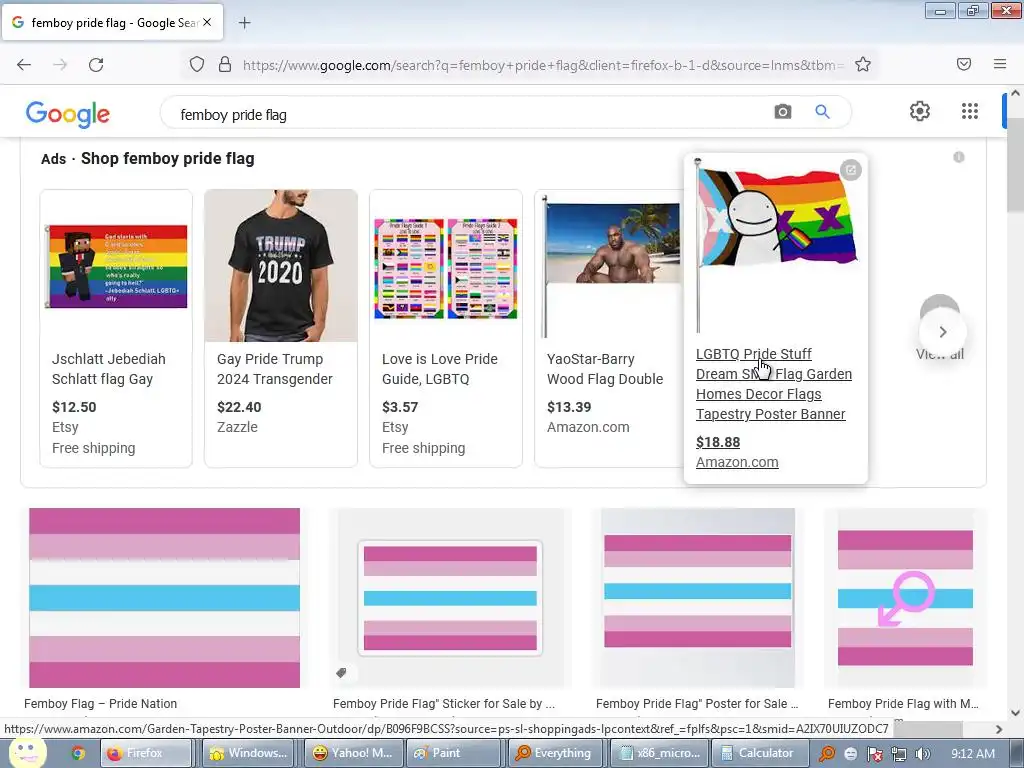Click the LGBTQ Pride Stuff Dream Flag title link
The image size is (1024, 768).
pyautogui.click(x=773, y=384)
